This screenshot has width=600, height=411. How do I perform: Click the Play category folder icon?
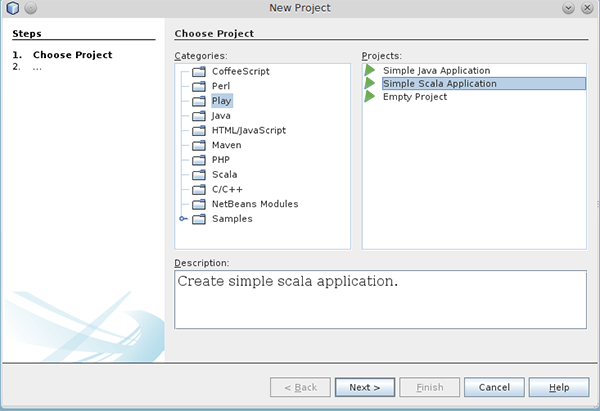point(199,101)
